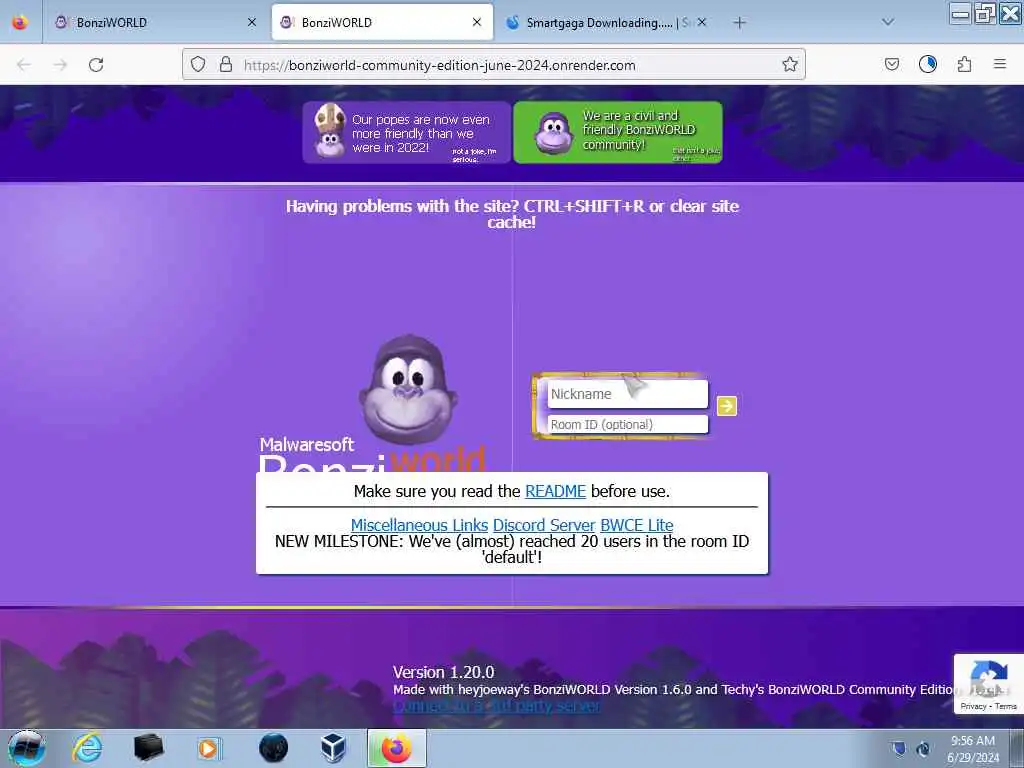This screenshot has height=768, width=1024.
Task: Click reCAPTCHA Privacy link
Action: point(972,706)
